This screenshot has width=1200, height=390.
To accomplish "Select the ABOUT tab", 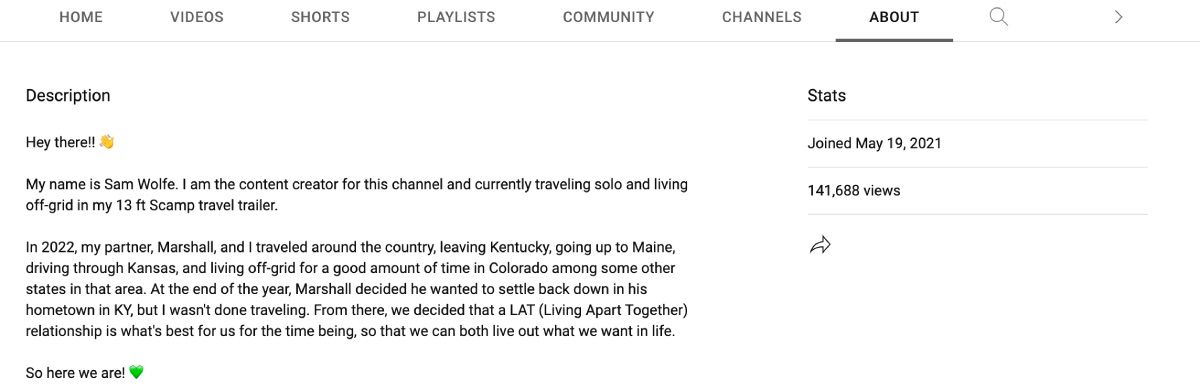I will 894,17.
